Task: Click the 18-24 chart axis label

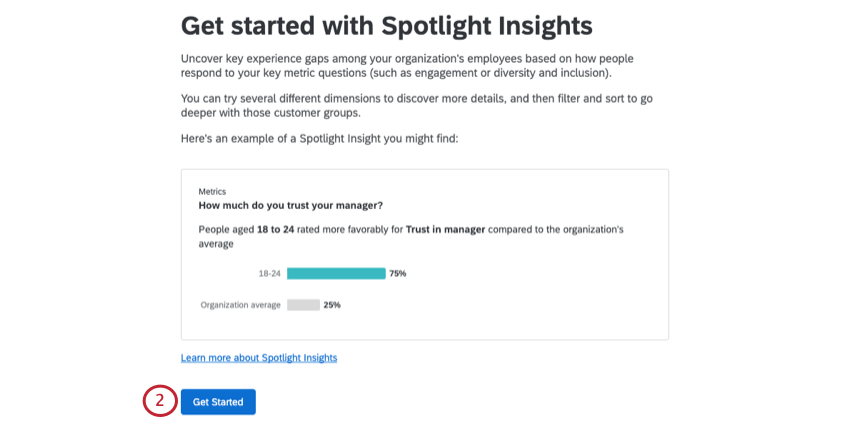Action: 269,273
